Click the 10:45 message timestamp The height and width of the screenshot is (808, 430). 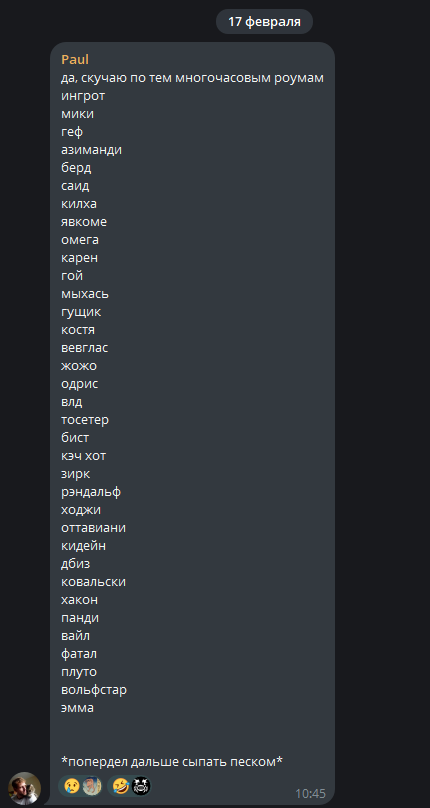pos(310,794)
